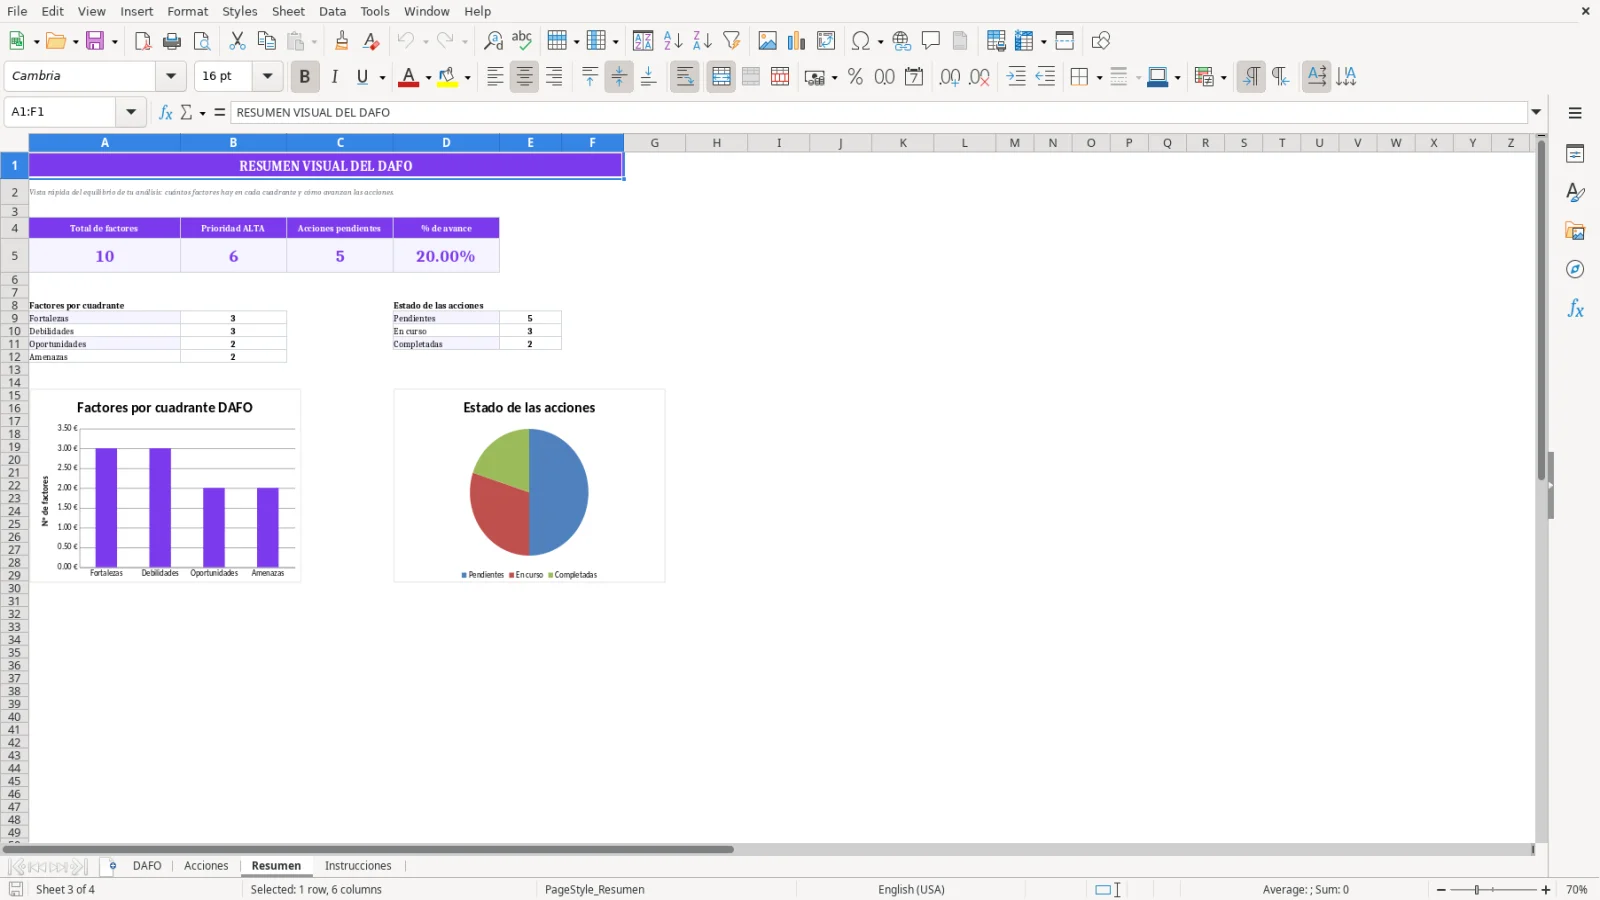
Task: Open the Format menu
Action: [x=187, y=11]
